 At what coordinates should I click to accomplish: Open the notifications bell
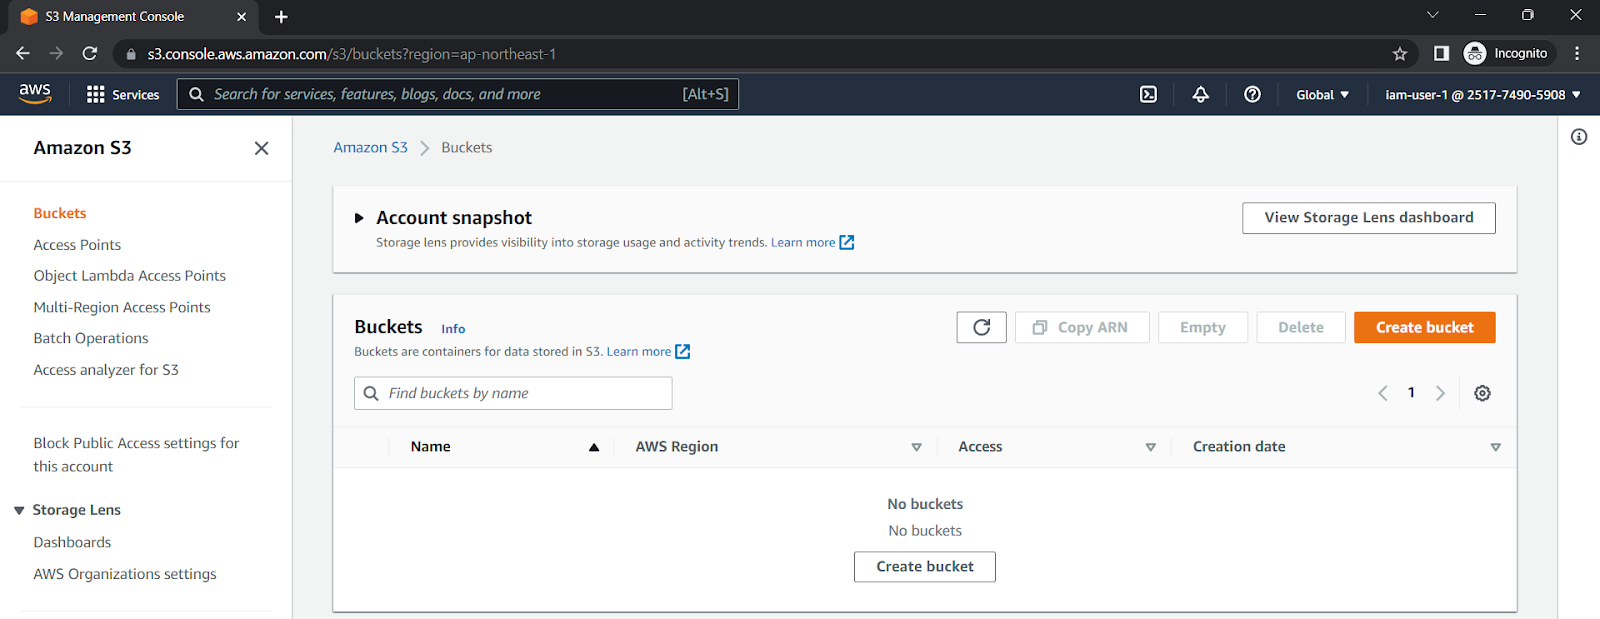pyautogui.click(x=1200, y=94)
